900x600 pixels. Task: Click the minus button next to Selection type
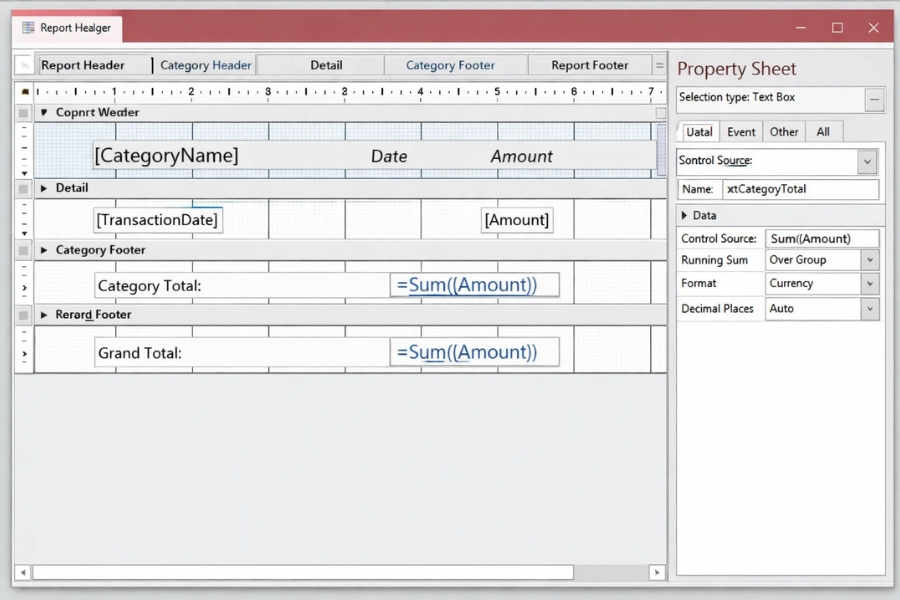(x=875, y=99)
